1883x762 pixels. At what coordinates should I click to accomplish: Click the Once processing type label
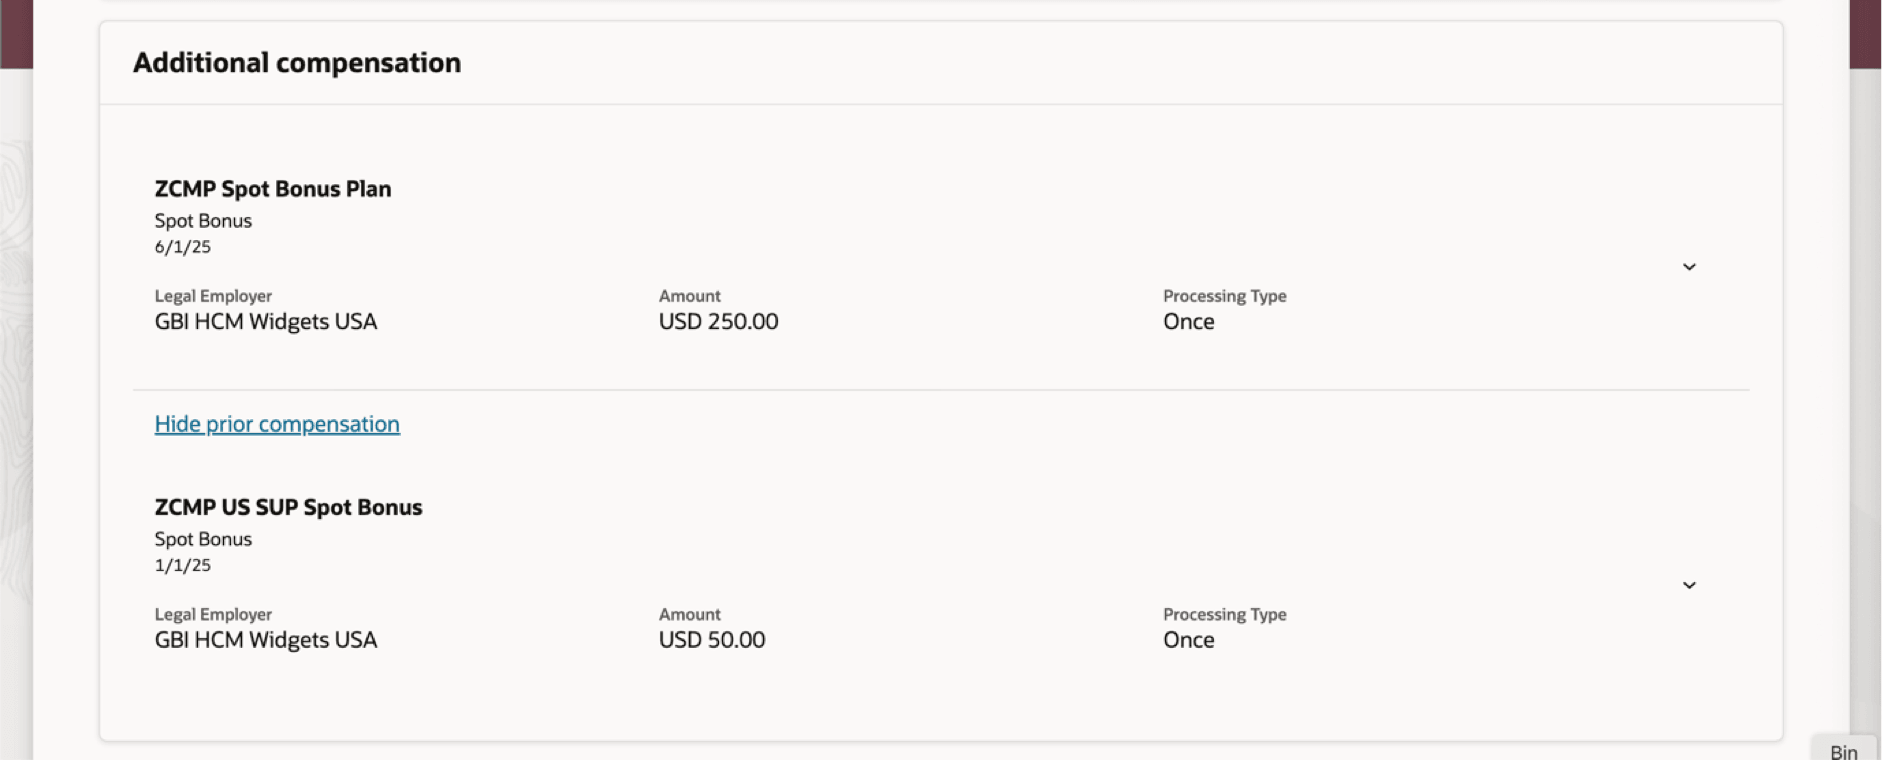pyautogui.click(x=1188, y=321)
